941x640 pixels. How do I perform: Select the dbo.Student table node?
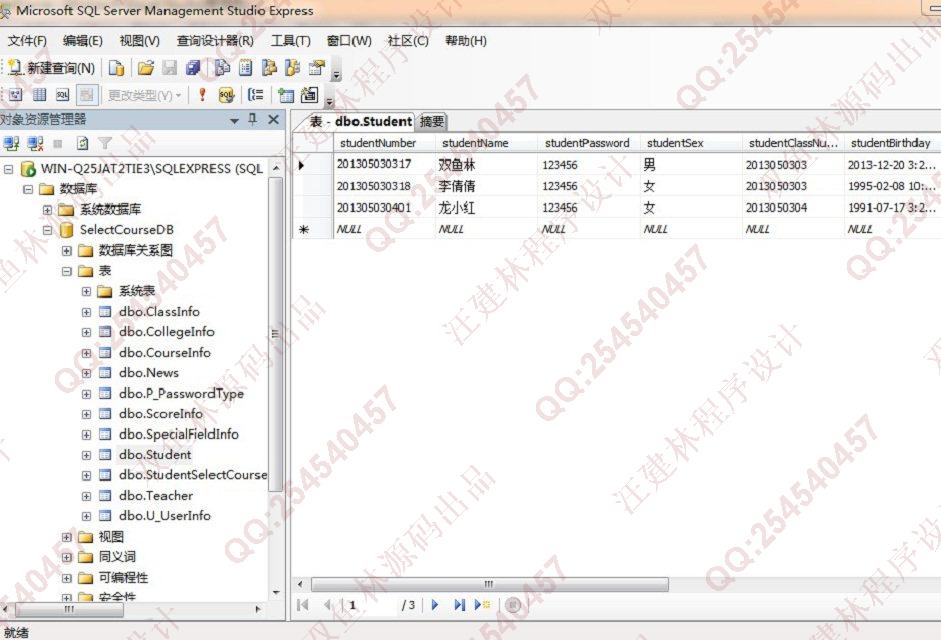click(155, 454)
